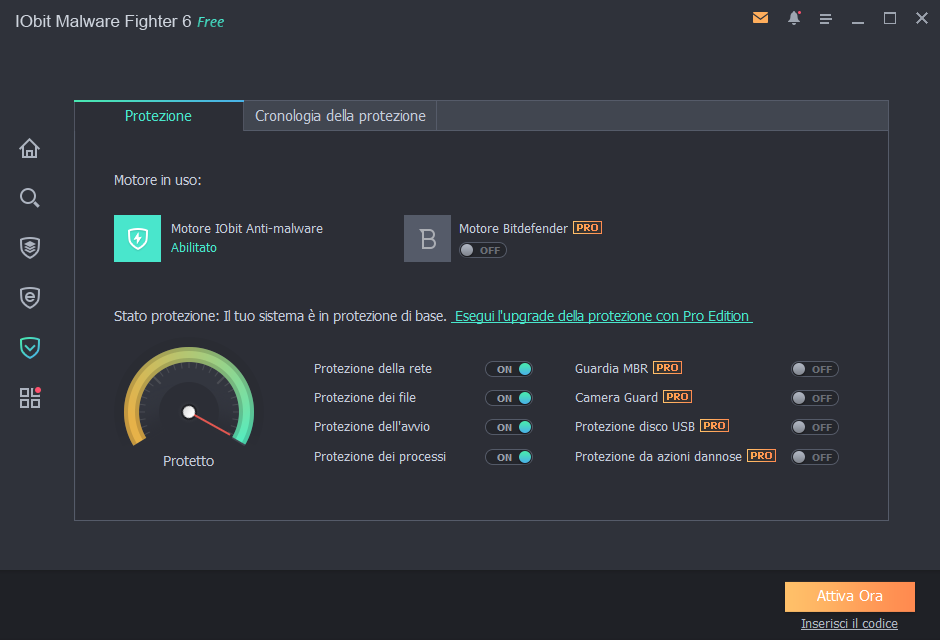Click the Bitdefender engine B icon
This screenshot has height=640, width=940.
pos(427,238)
